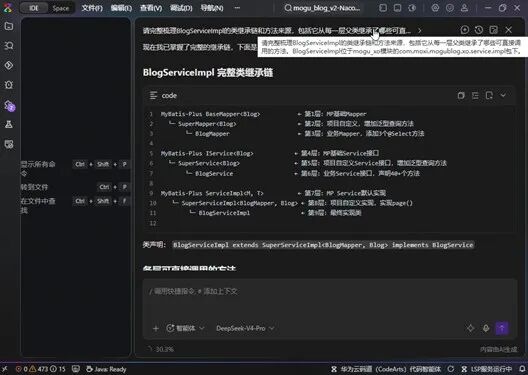This screenshot has height=375, width=528.
Task: Open the remote monitor icon in sidebar
Action: point(9,144)
